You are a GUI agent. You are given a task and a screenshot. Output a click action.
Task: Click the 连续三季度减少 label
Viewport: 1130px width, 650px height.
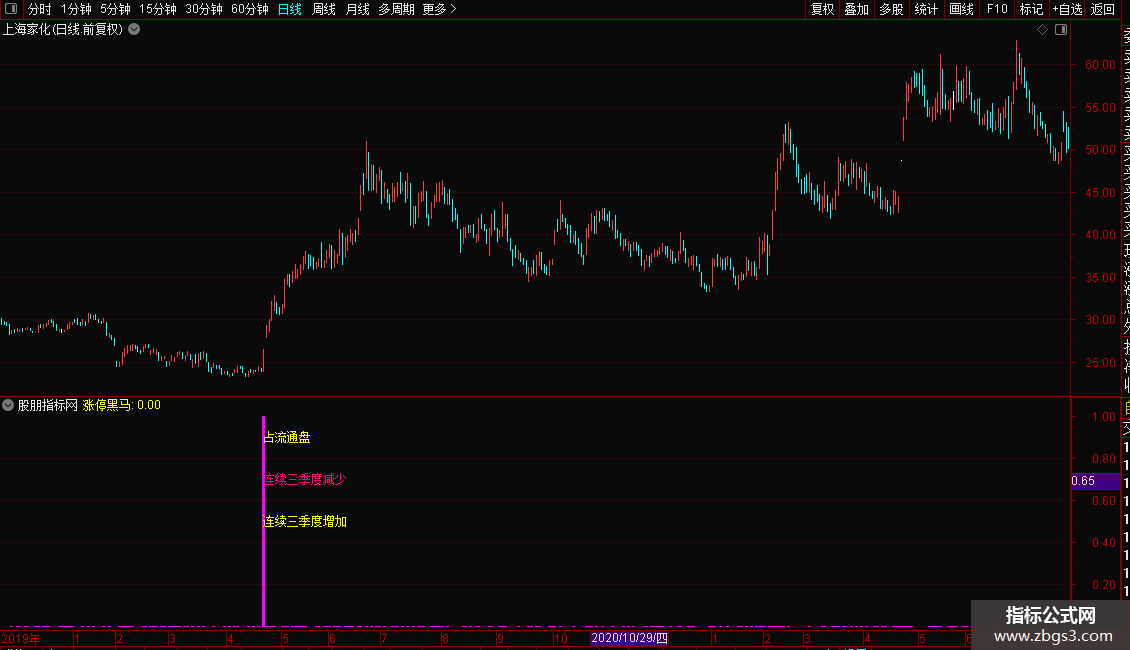(x=306, y=479)
